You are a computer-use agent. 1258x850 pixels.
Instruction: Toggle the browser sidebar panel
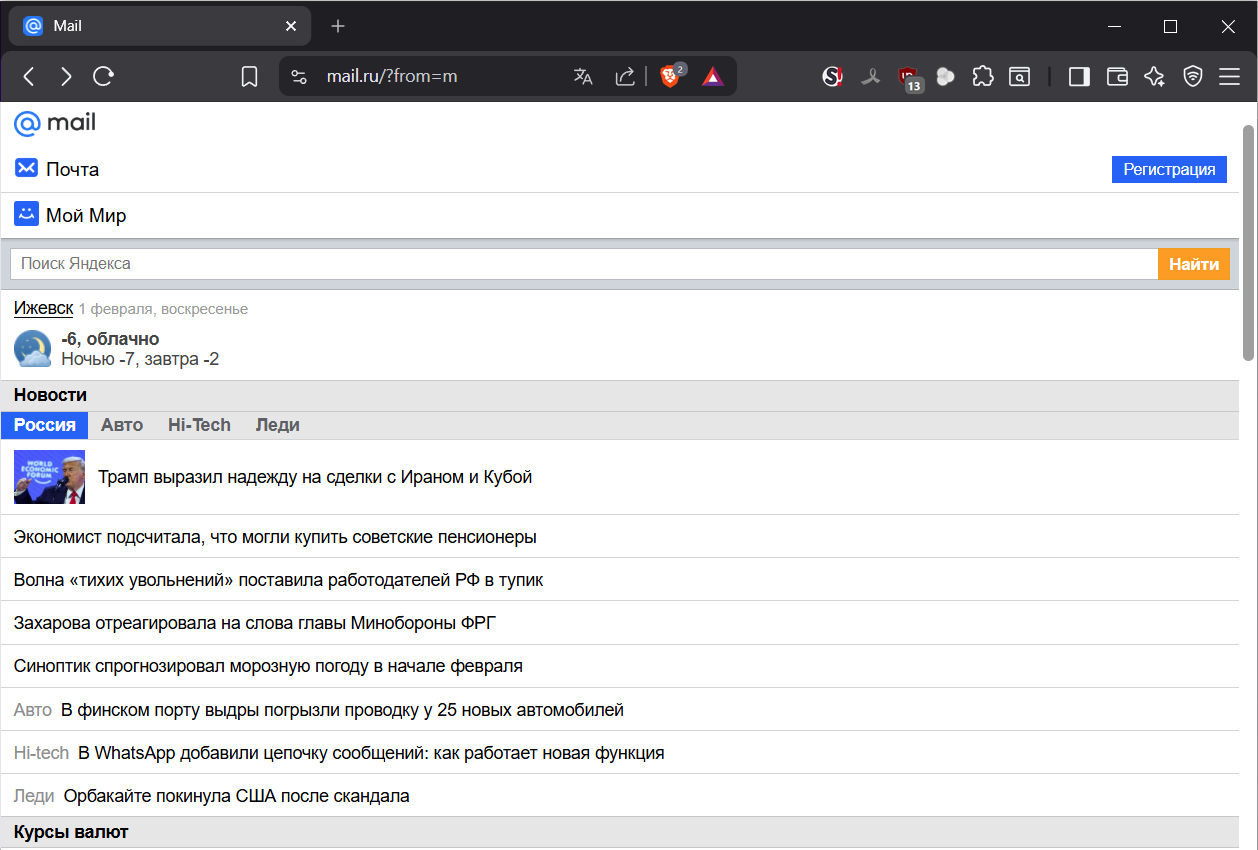tap(1079, 76)
